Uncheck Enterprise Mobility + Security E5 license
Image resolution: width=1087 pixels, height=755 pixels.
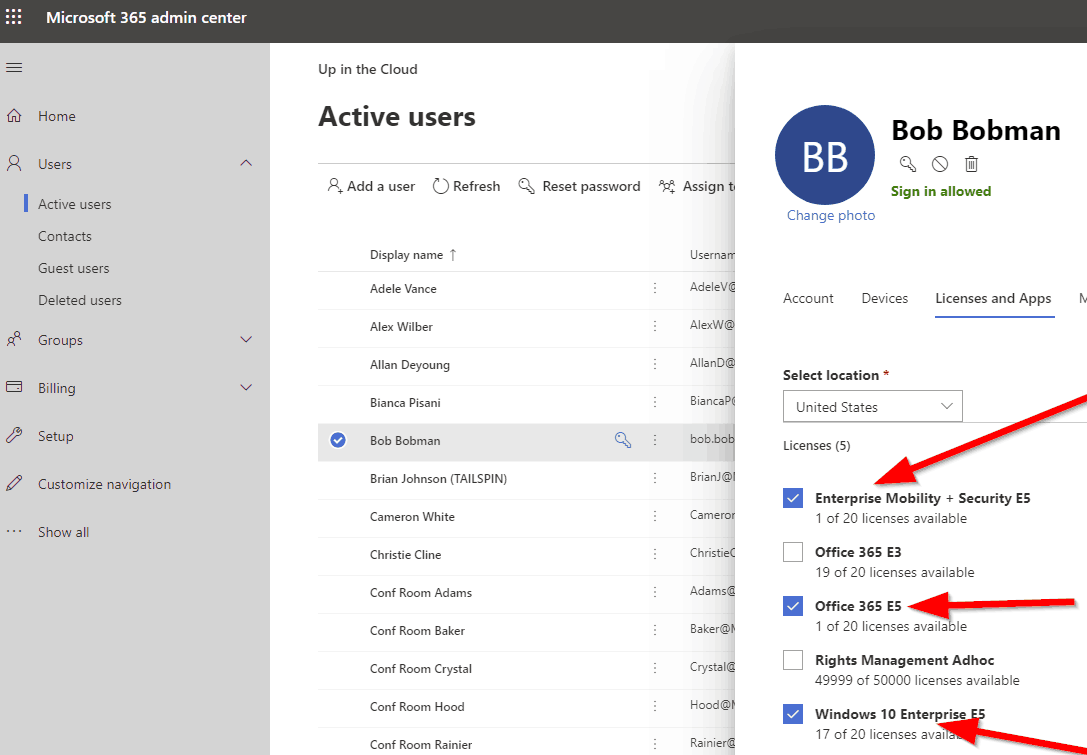[793, 498]
